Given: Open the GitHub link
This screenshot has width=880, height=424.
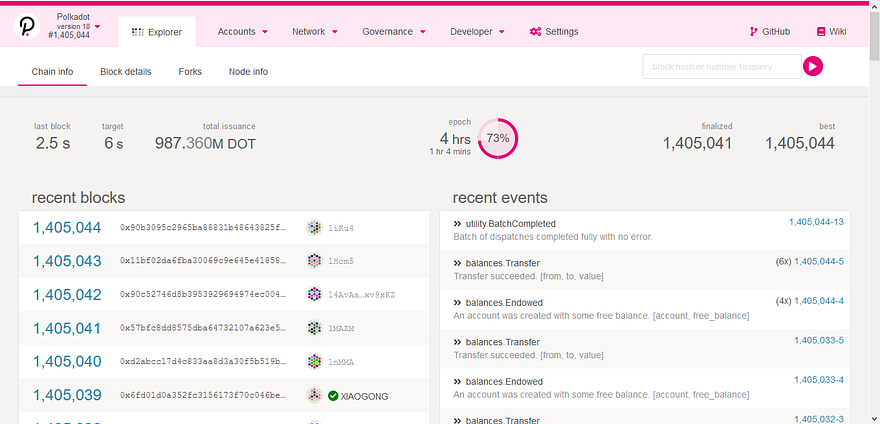Looking at the screenshot, I should click(770, 31).
